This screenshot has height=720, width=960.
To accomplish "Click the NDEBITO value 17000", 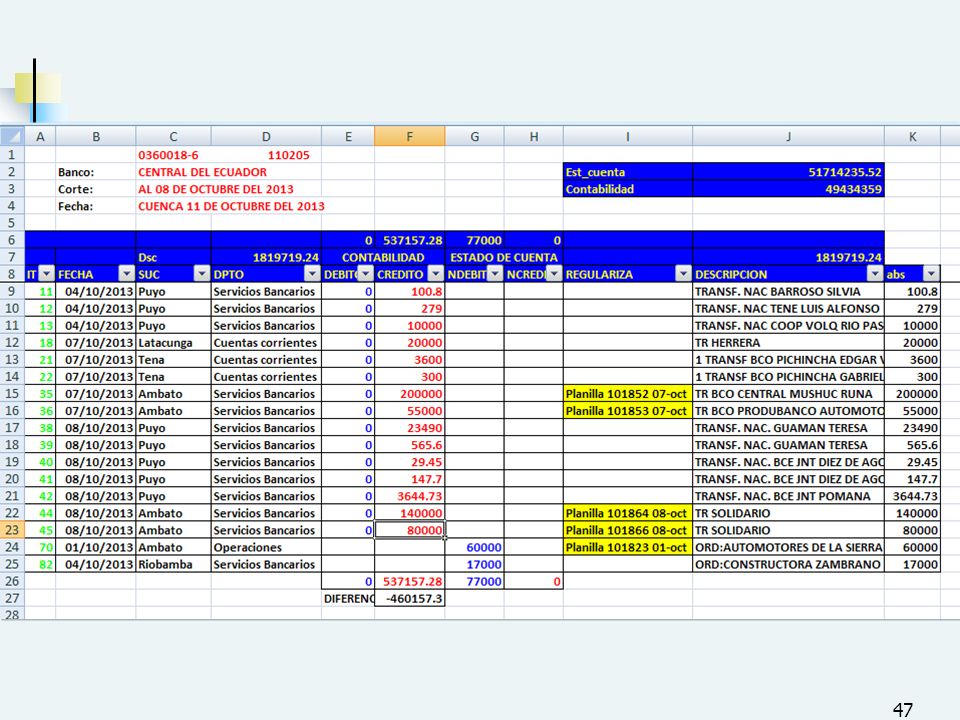I will (474, 564).
